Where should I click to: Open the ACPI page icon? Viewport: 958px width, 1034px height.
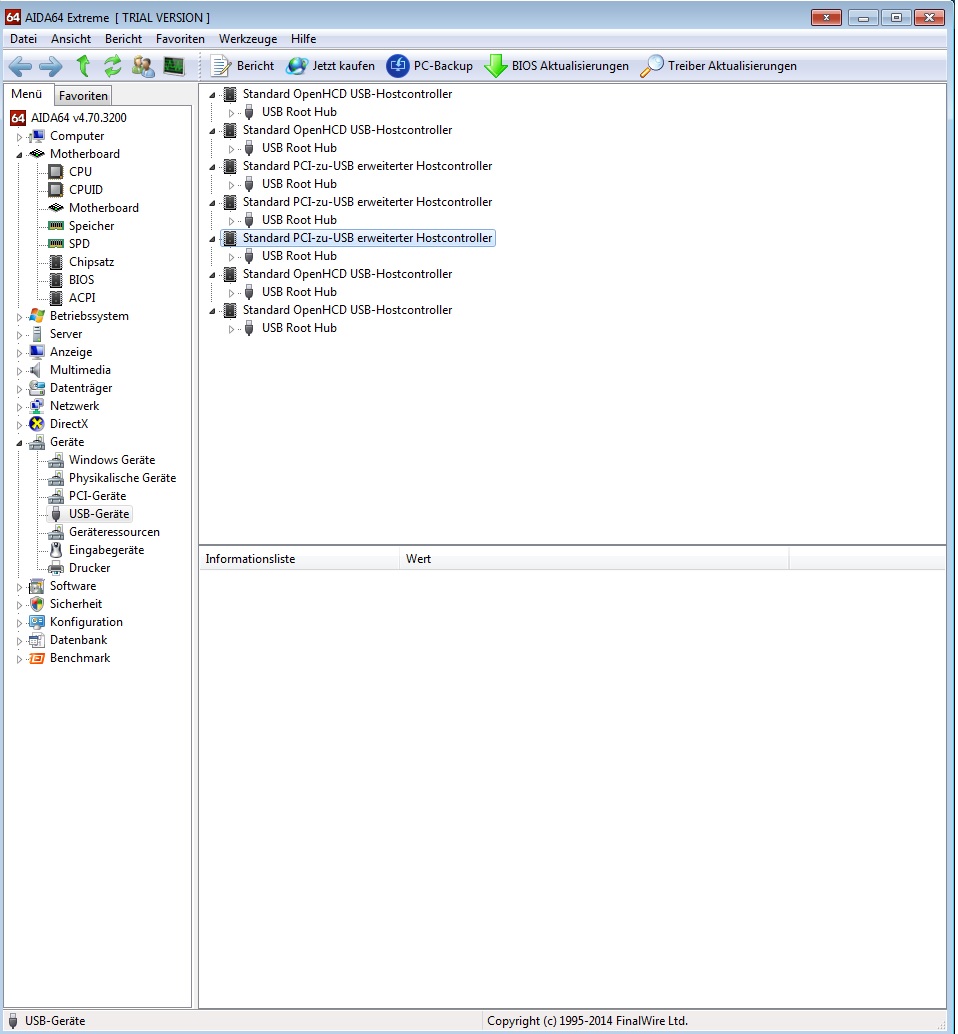(57, 298)
